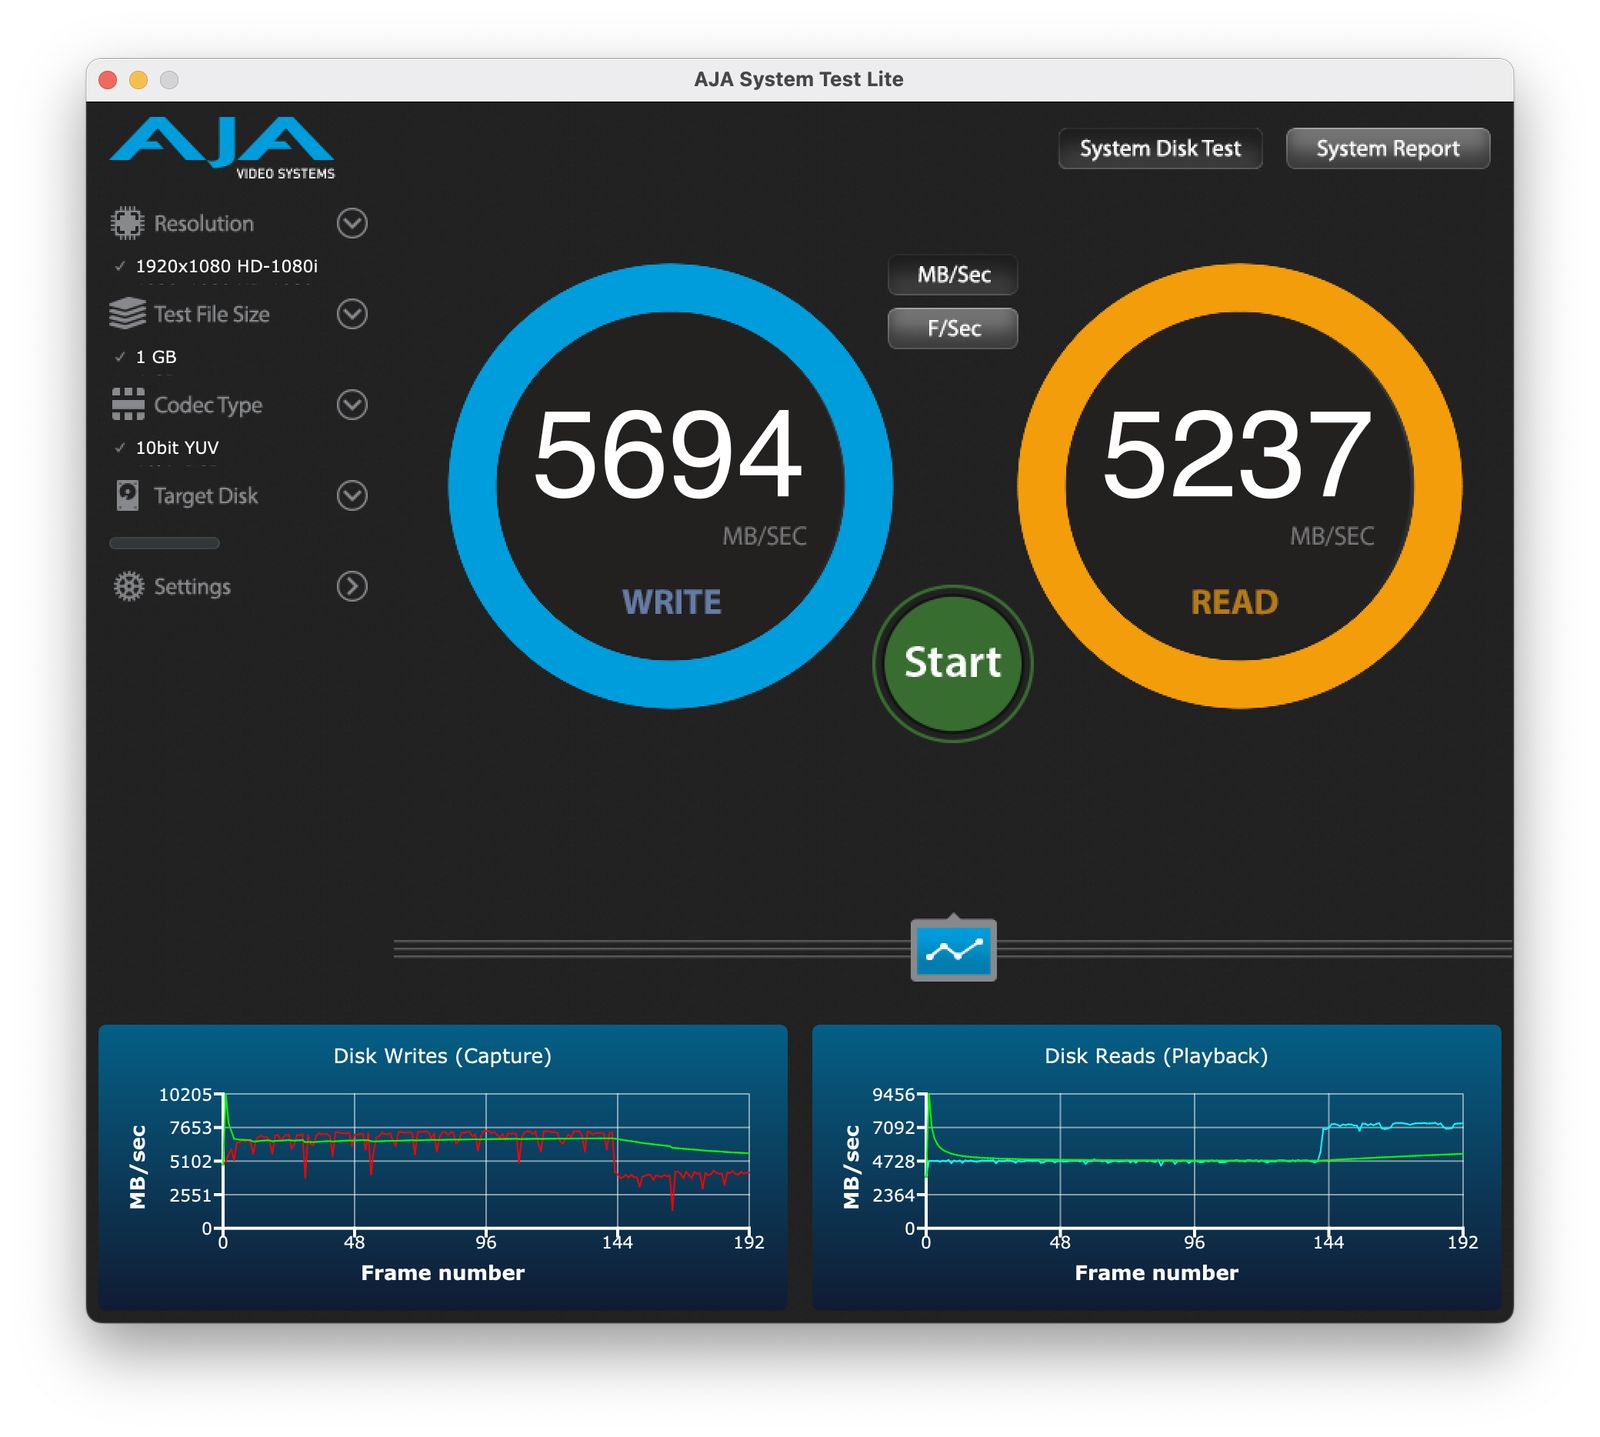Expand the Resolution dropdown chevron

(352, 223)
